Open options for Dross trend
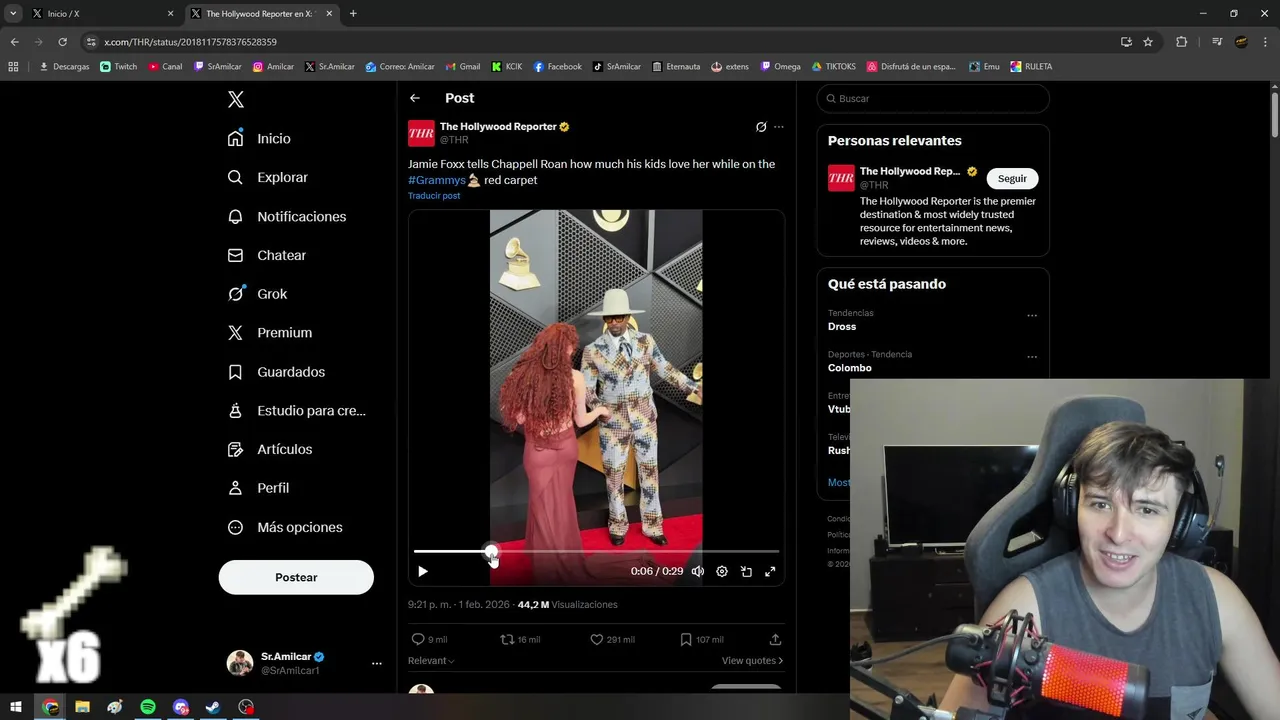The width and height of the screenshot is (1280, 720). click(1032, 316)
